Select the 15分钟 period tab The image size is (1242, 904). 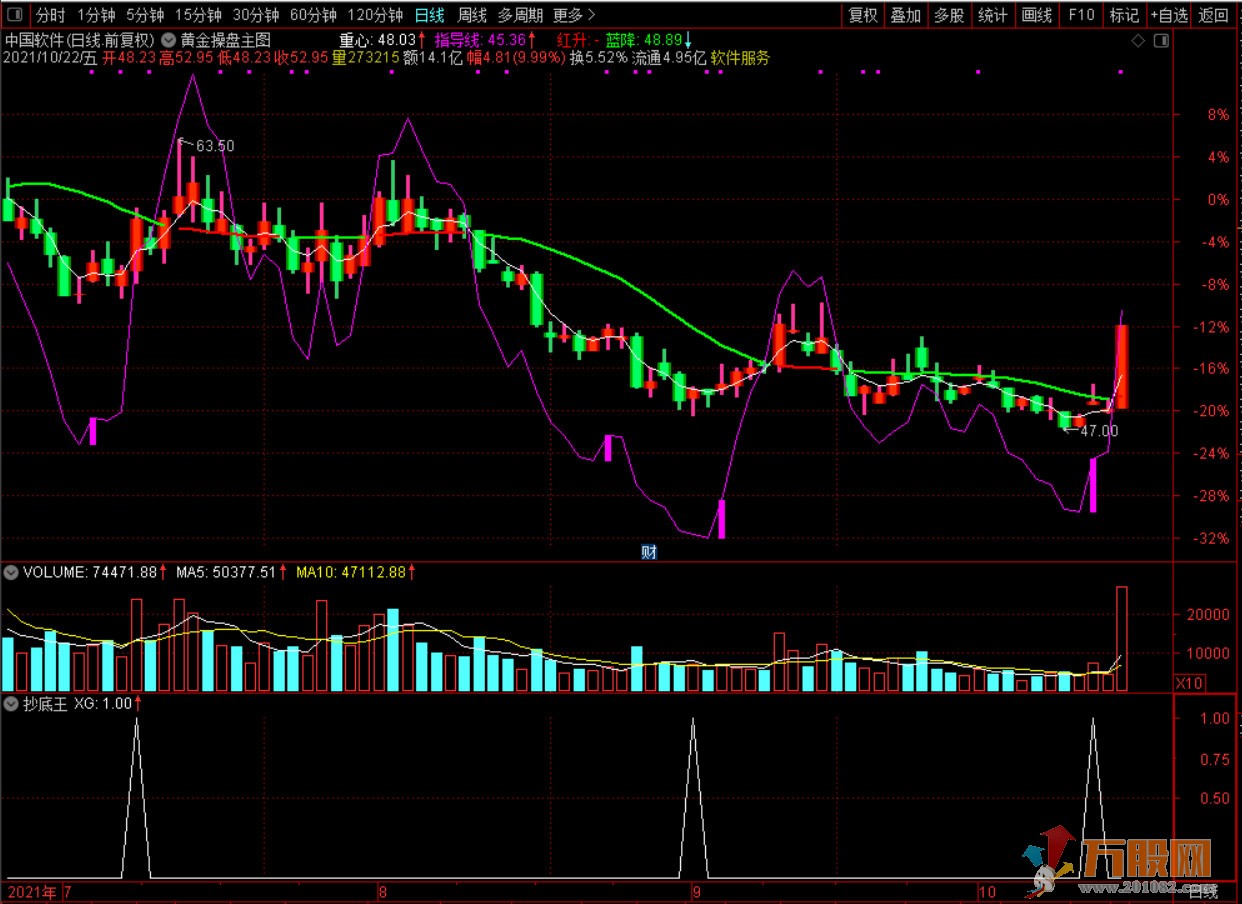[x=198, y=15]
